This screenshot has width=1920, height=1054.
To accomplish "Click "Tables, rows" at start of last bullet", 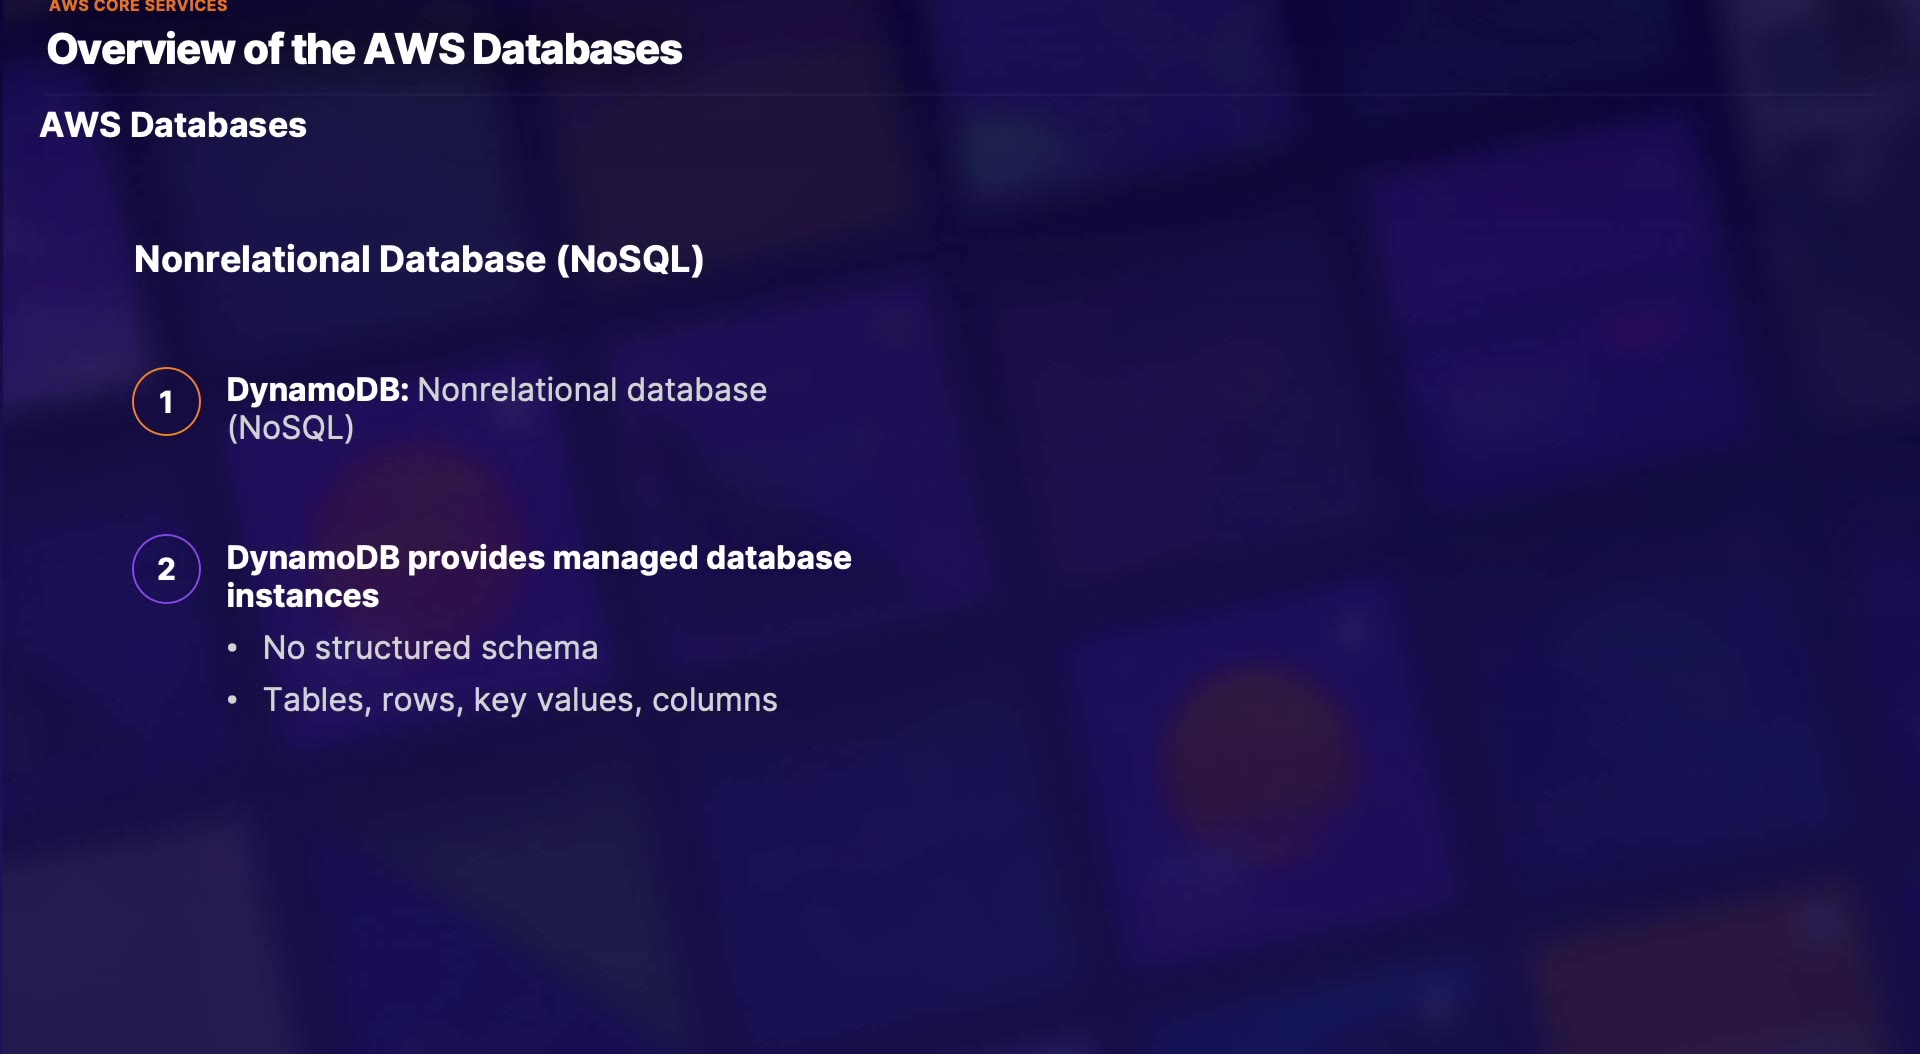I will [x=362, y=700].
